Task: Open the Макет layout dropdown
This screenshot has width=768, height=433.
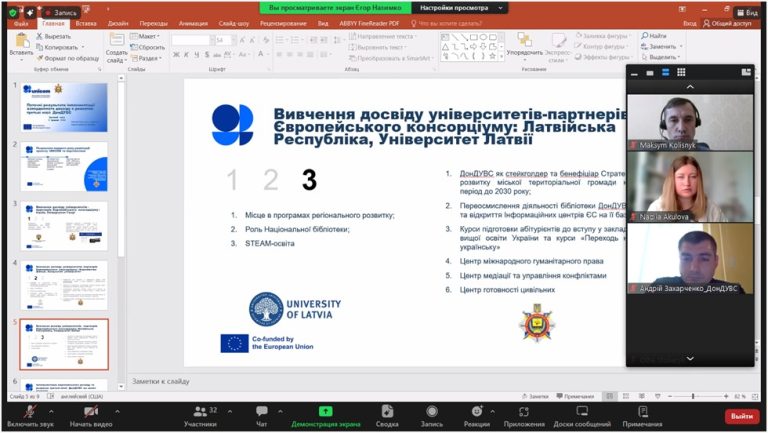Action: click(x=145, y=36)
